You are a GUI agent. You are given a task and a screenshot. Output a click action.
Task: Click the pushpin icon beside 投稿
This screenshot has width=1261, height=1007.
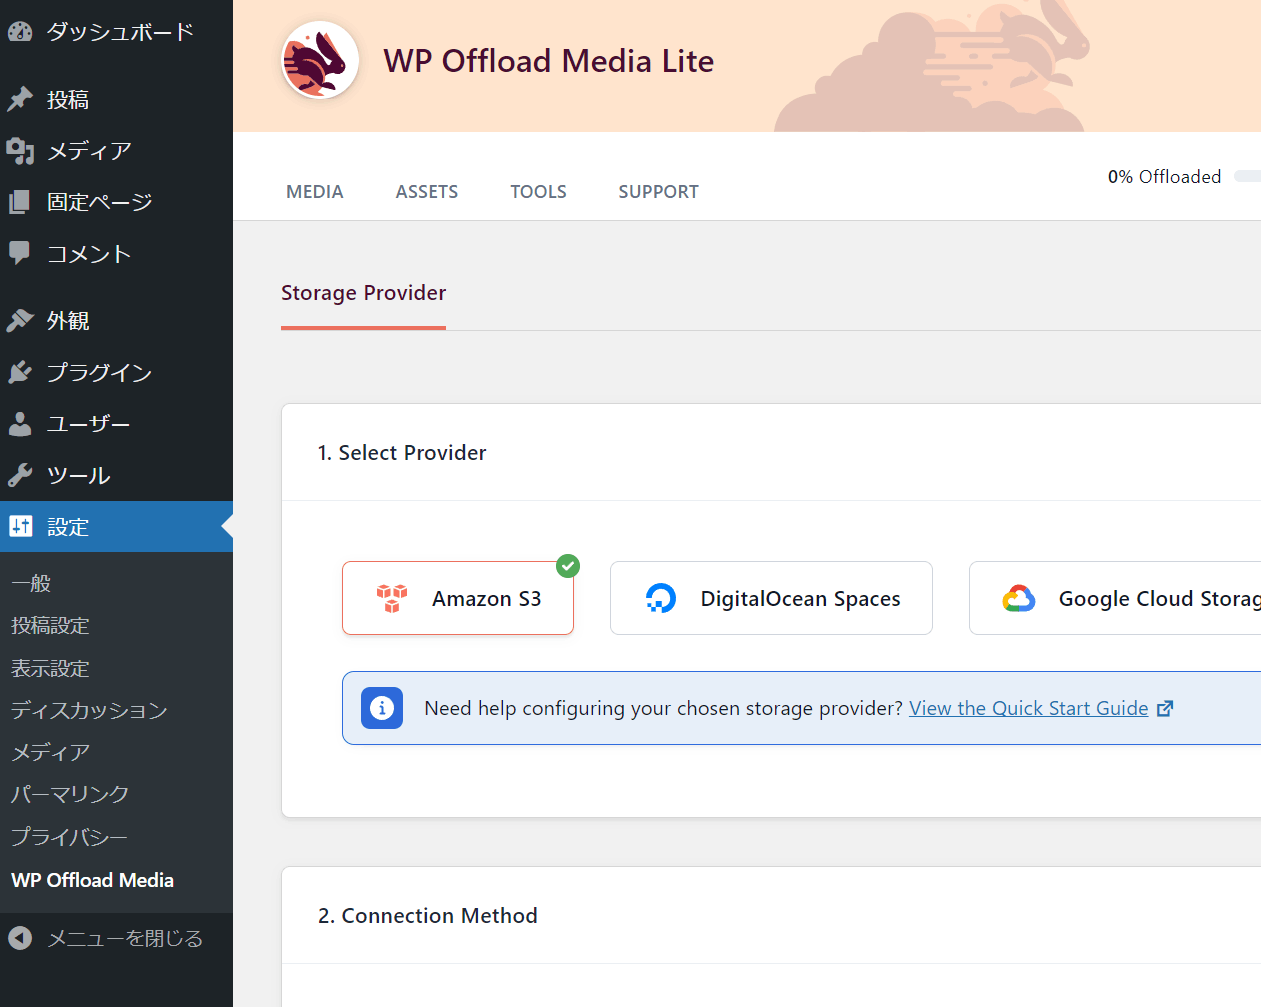20,99
